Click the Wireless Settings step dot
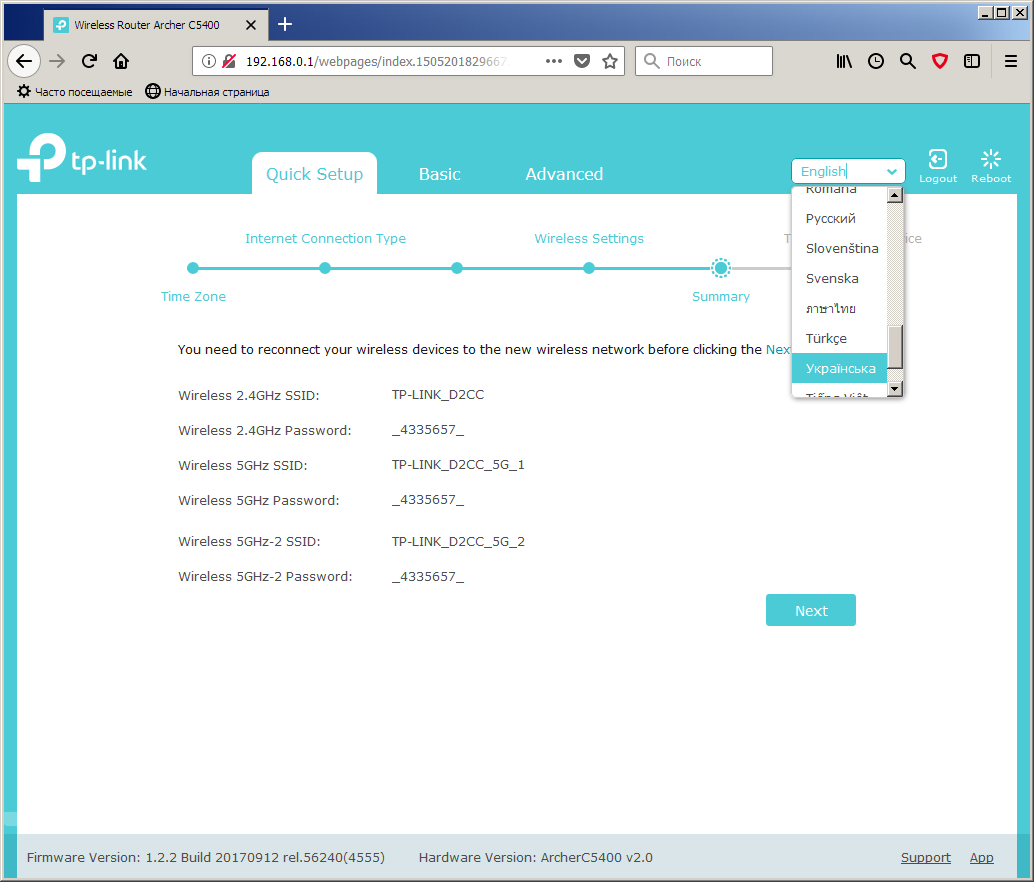 click(589, 268)
